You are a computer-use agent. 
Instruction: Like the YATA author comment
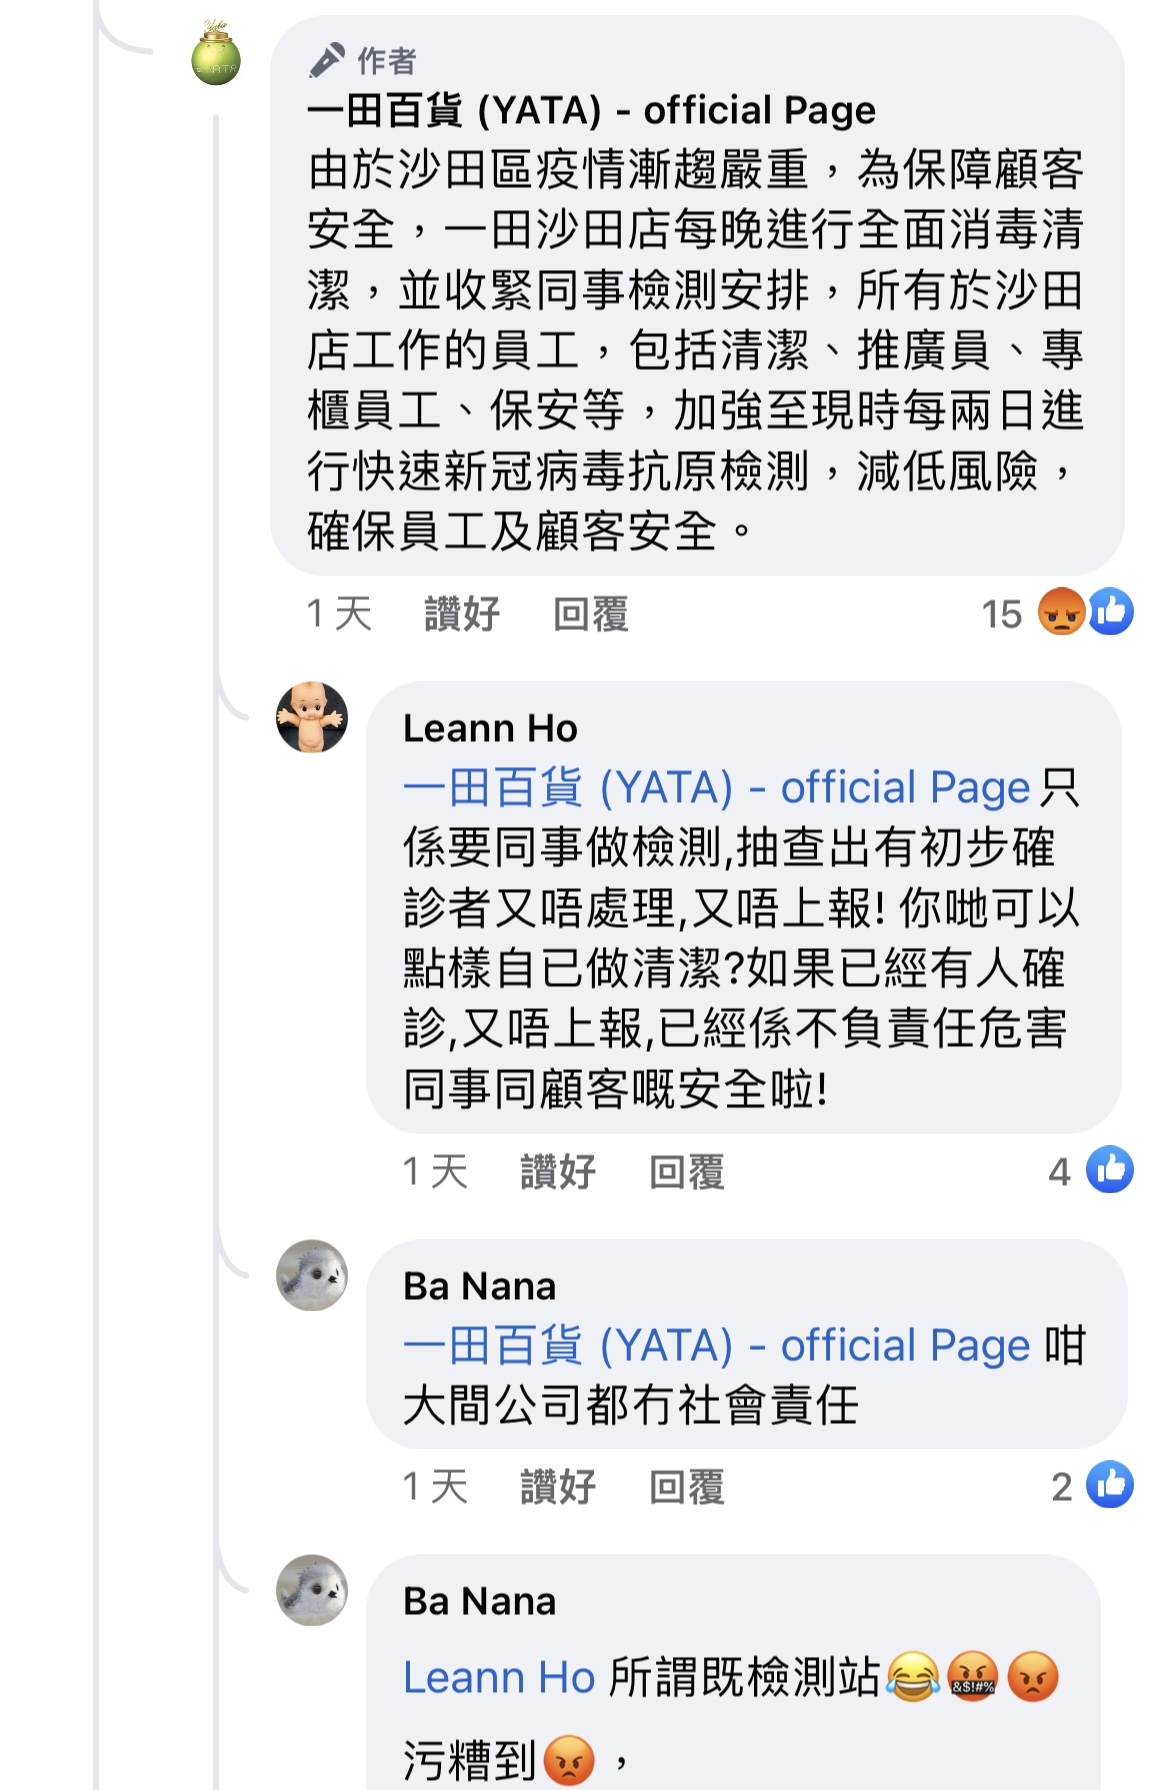point(461,614)
